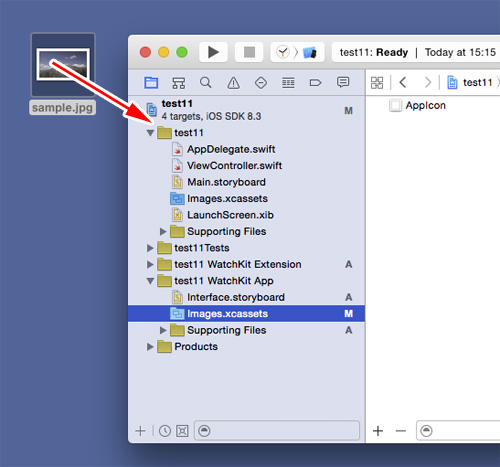Run the project with the Play button
Viewport: 500px width, 467px height.
point(213,52)
